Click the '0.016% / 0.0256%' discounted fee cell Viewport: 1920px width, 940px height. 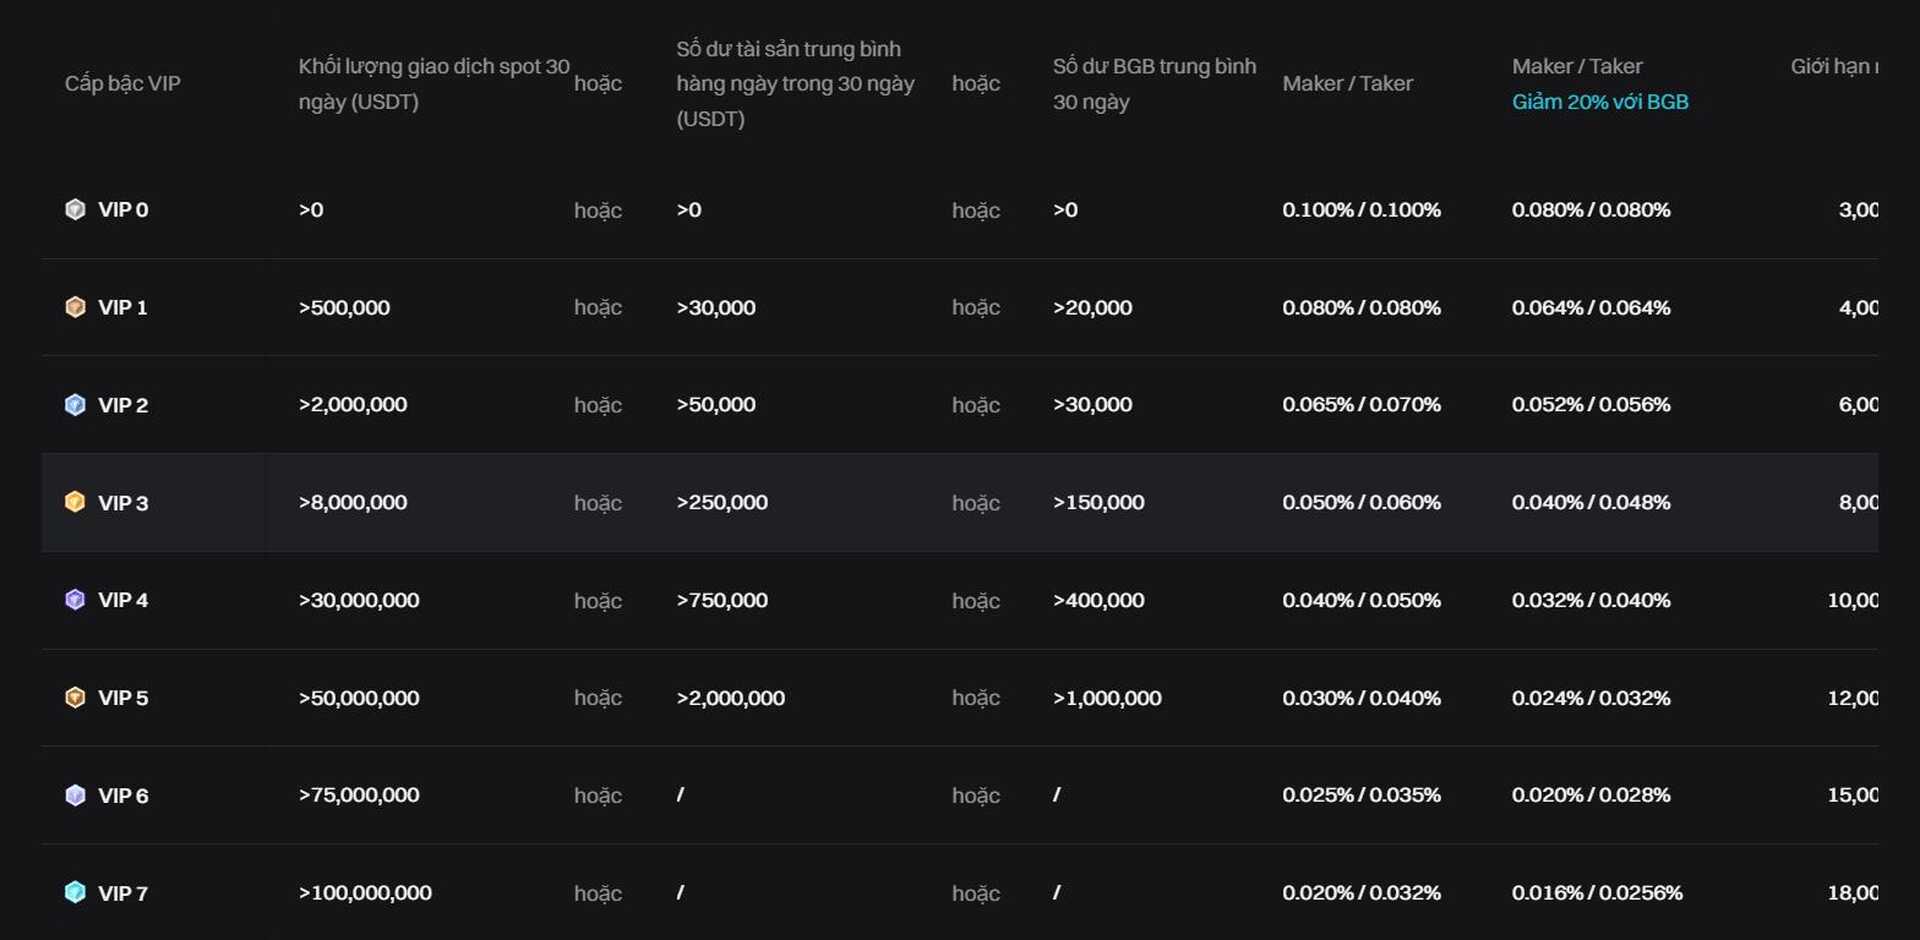pyautogui.click(x=1597, y=893)
